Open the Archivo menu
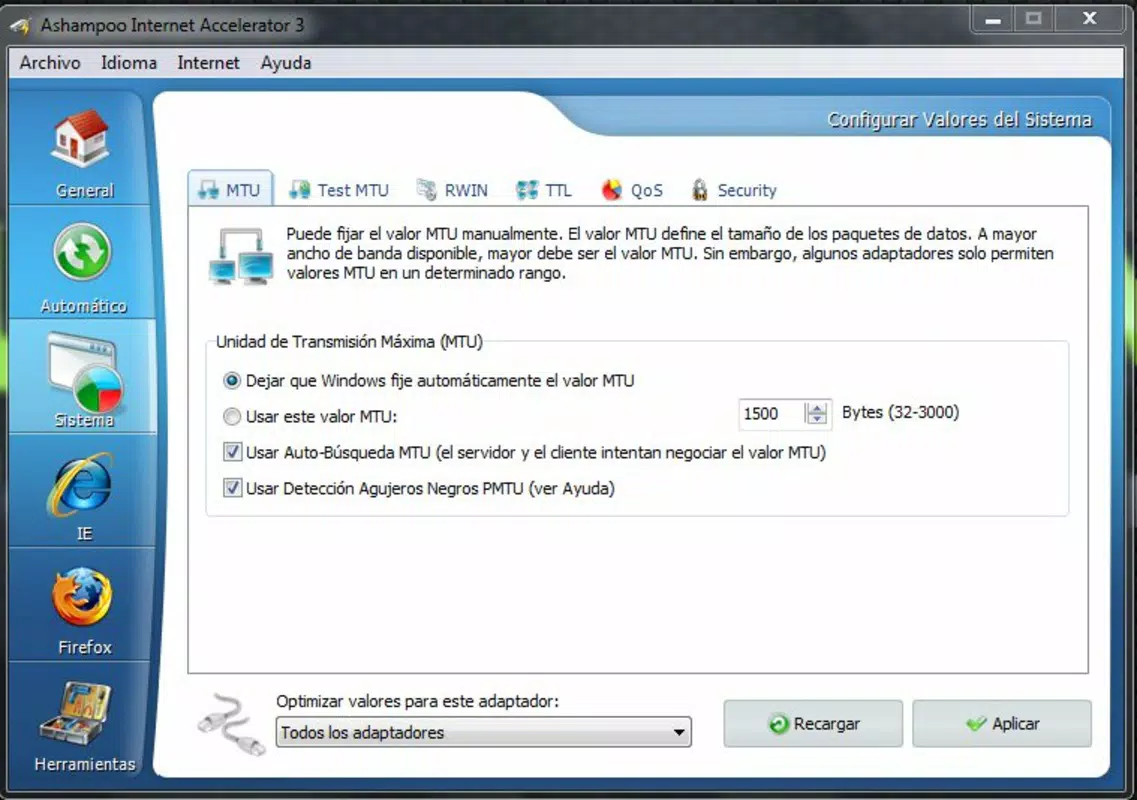This screenshot has width=1137, height=800. click(x=50, y=63)
